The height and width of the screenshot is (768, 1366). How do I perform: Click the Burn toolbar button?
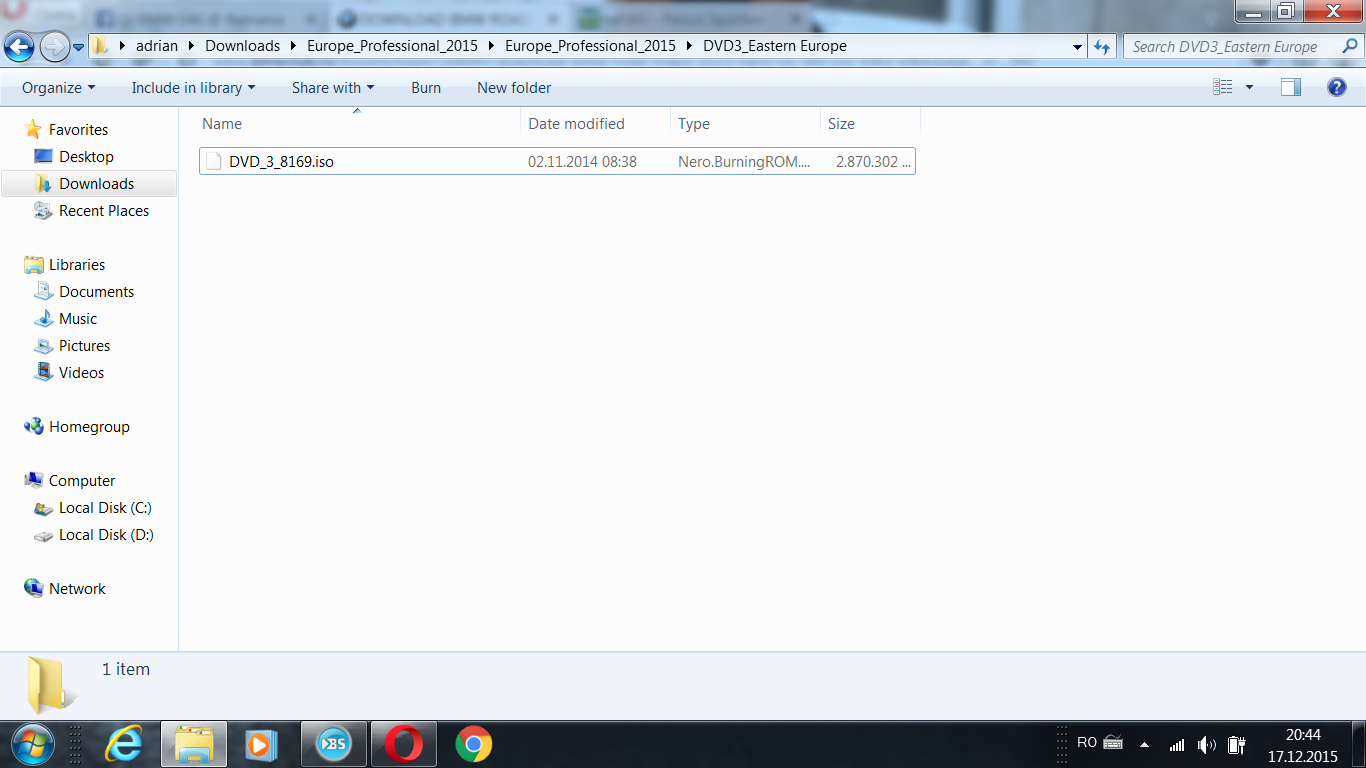click(x=426, y=88)
